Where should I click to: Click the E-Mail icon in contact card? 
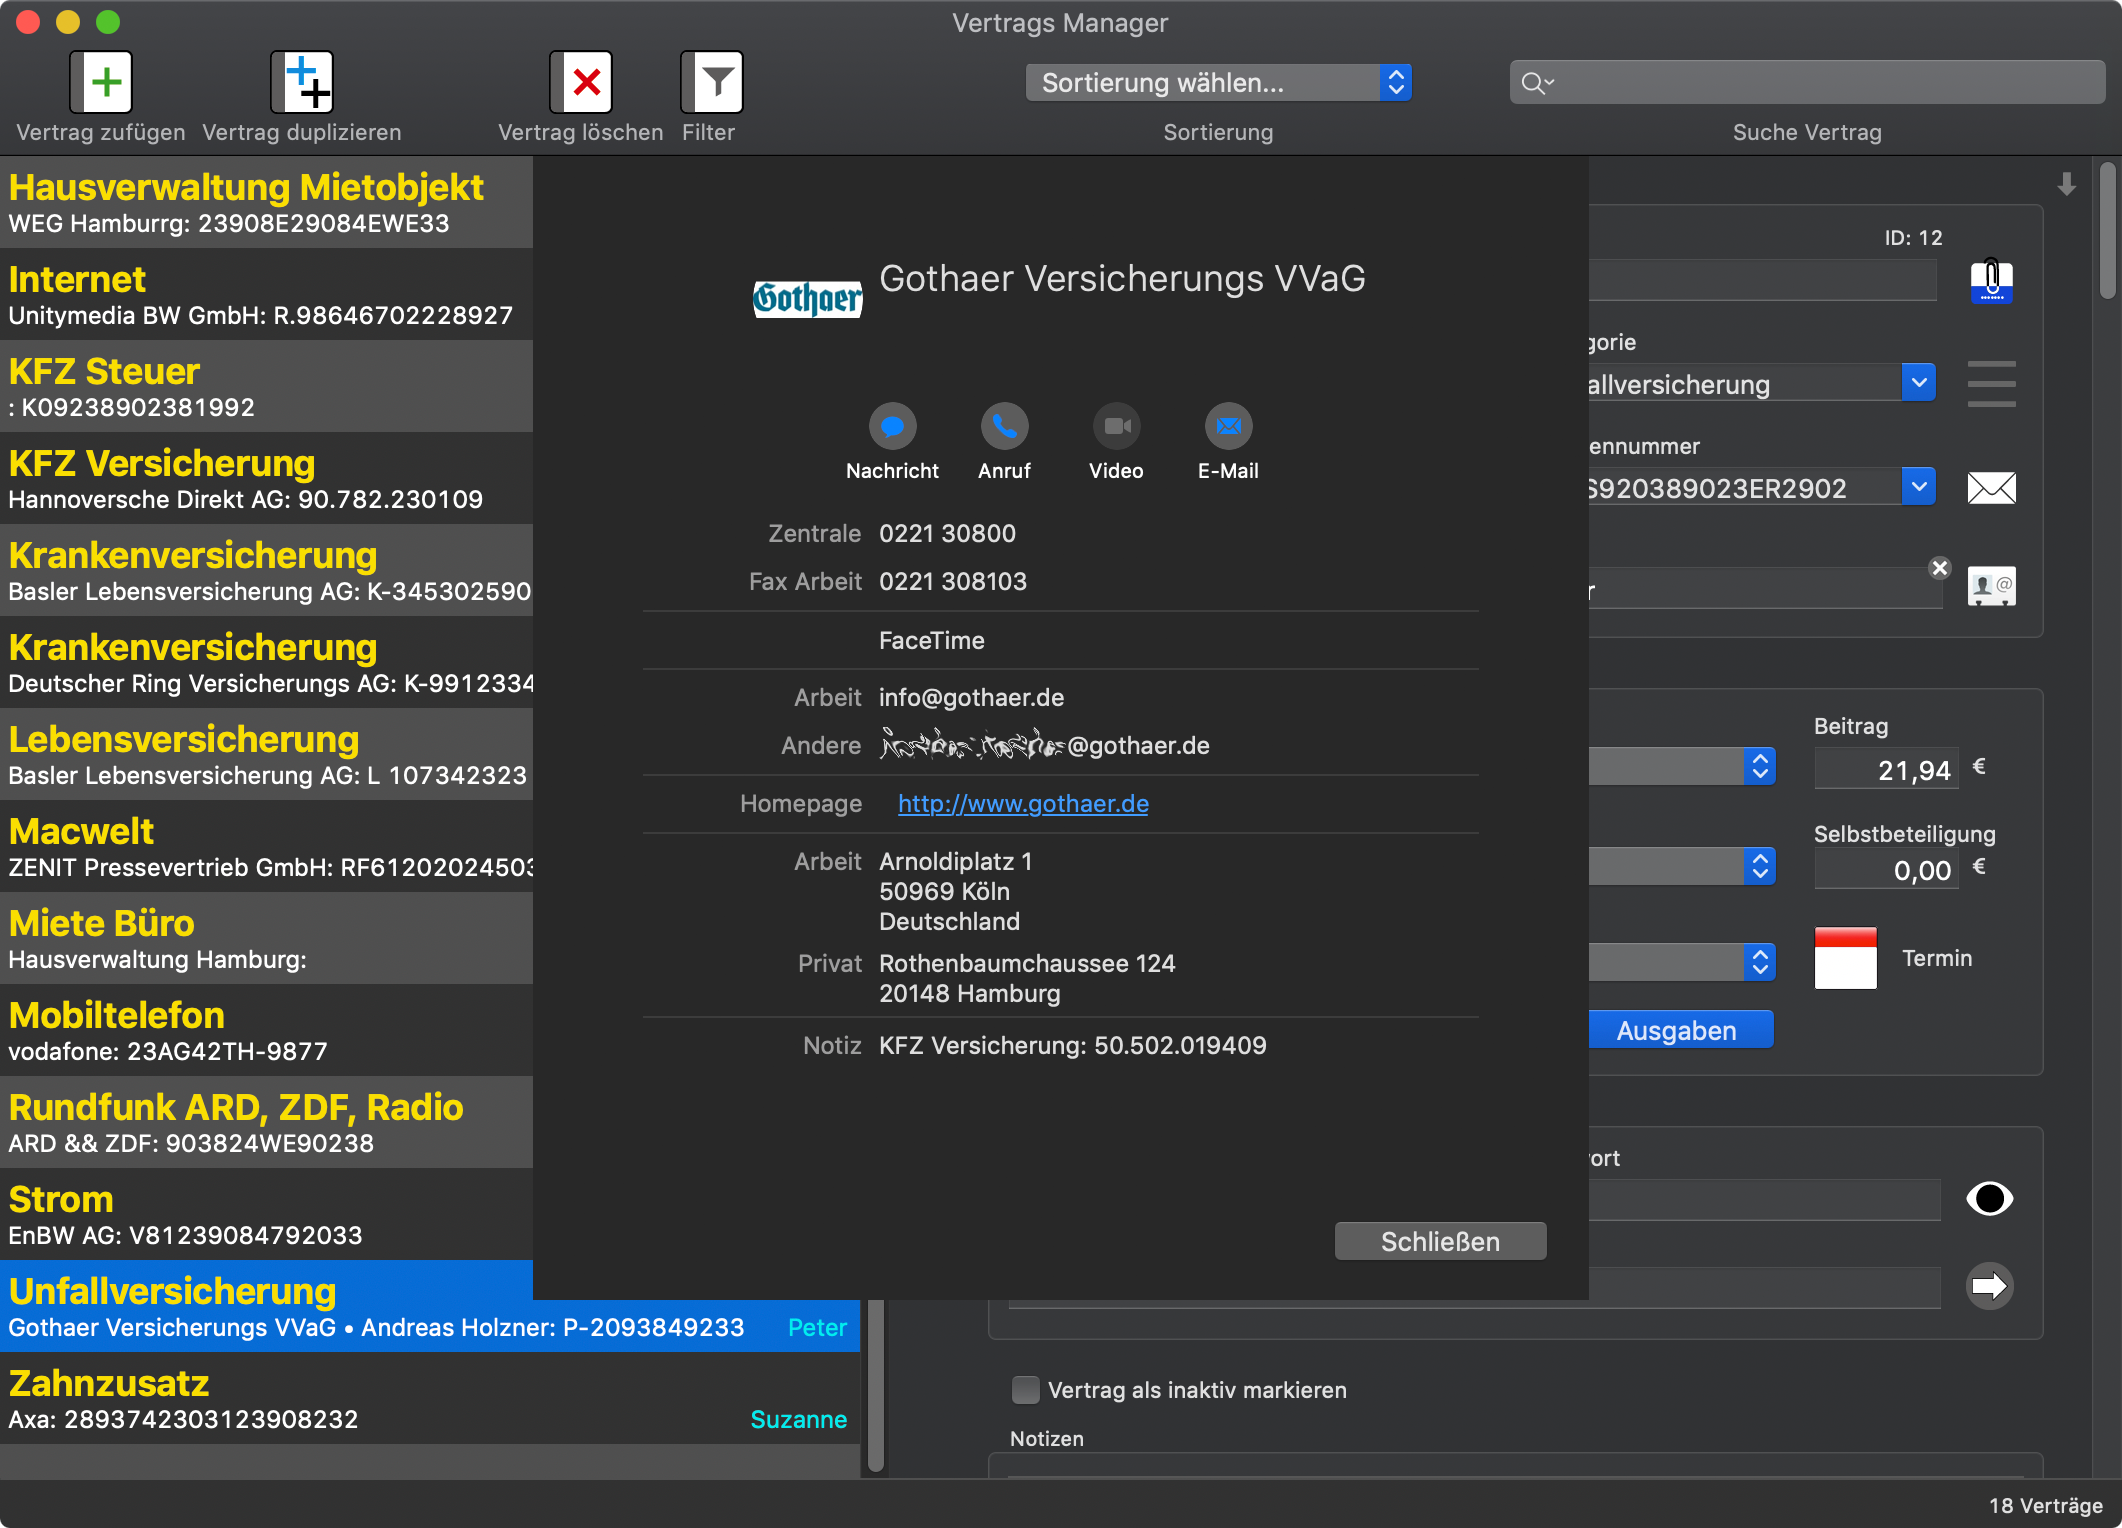point(1228,427)
